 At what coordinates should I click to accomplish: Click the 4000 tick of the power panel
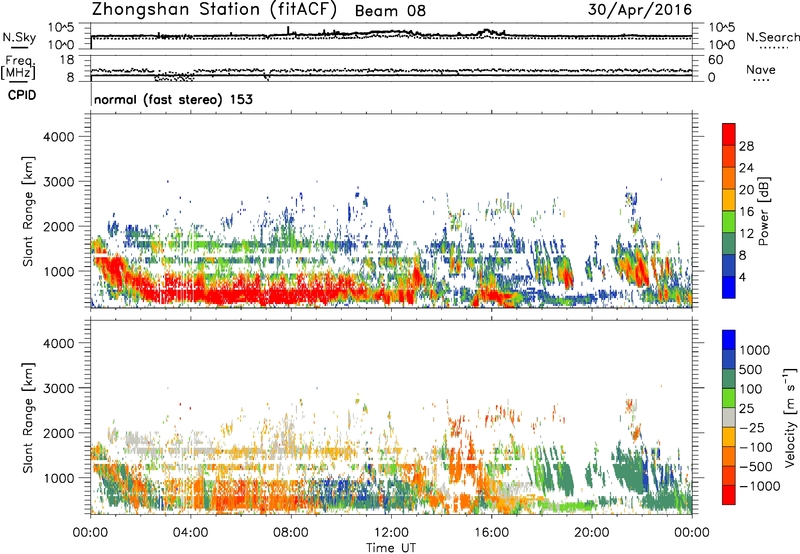pyautogui.click(x=58, y=137)
